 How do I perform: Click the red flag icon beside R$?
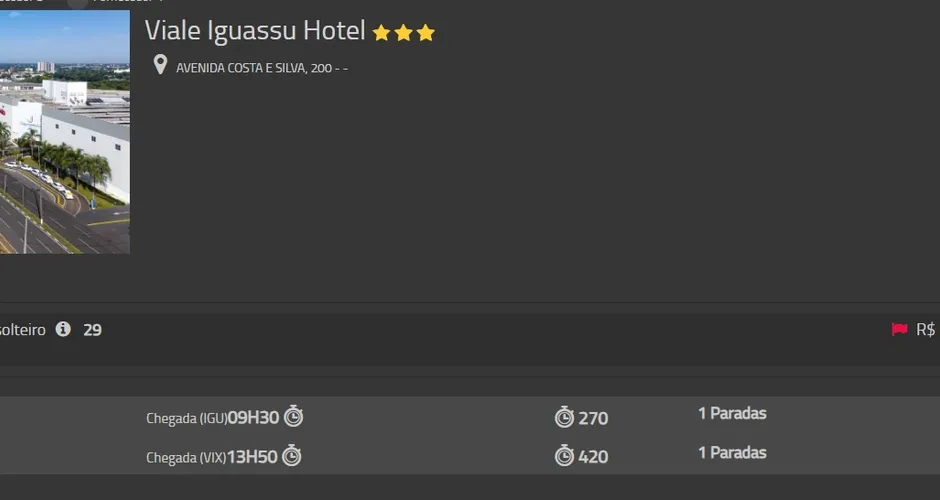coord(899,329)
